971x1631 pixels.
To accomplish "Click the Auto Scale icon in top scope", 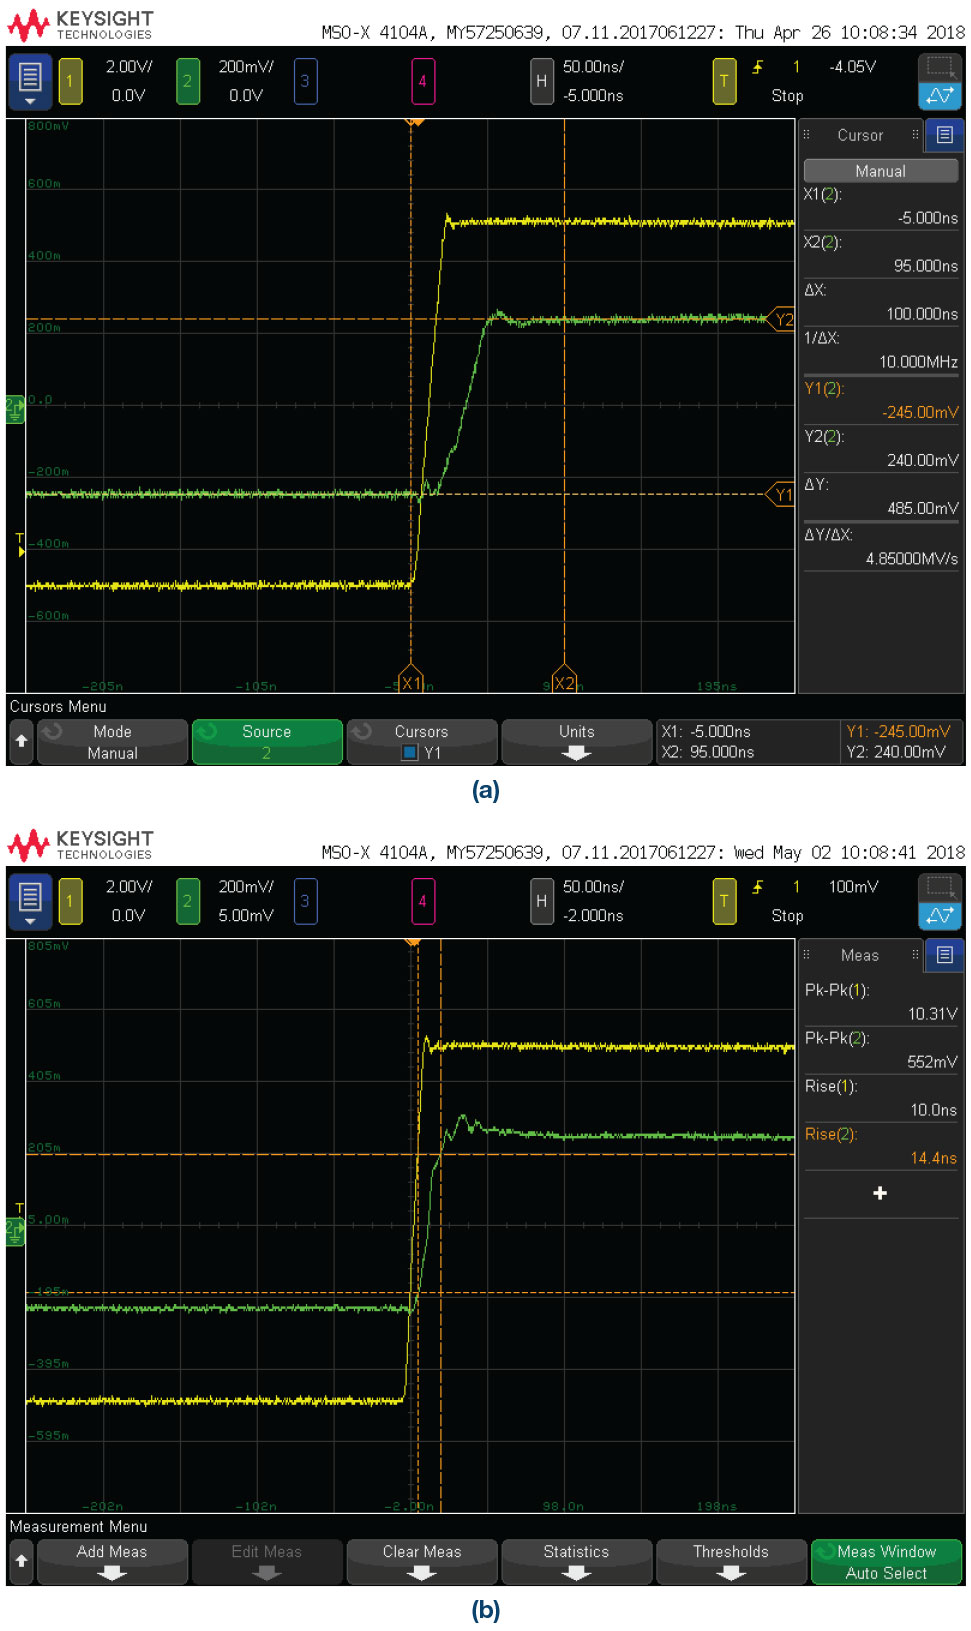I will (939, 96).
